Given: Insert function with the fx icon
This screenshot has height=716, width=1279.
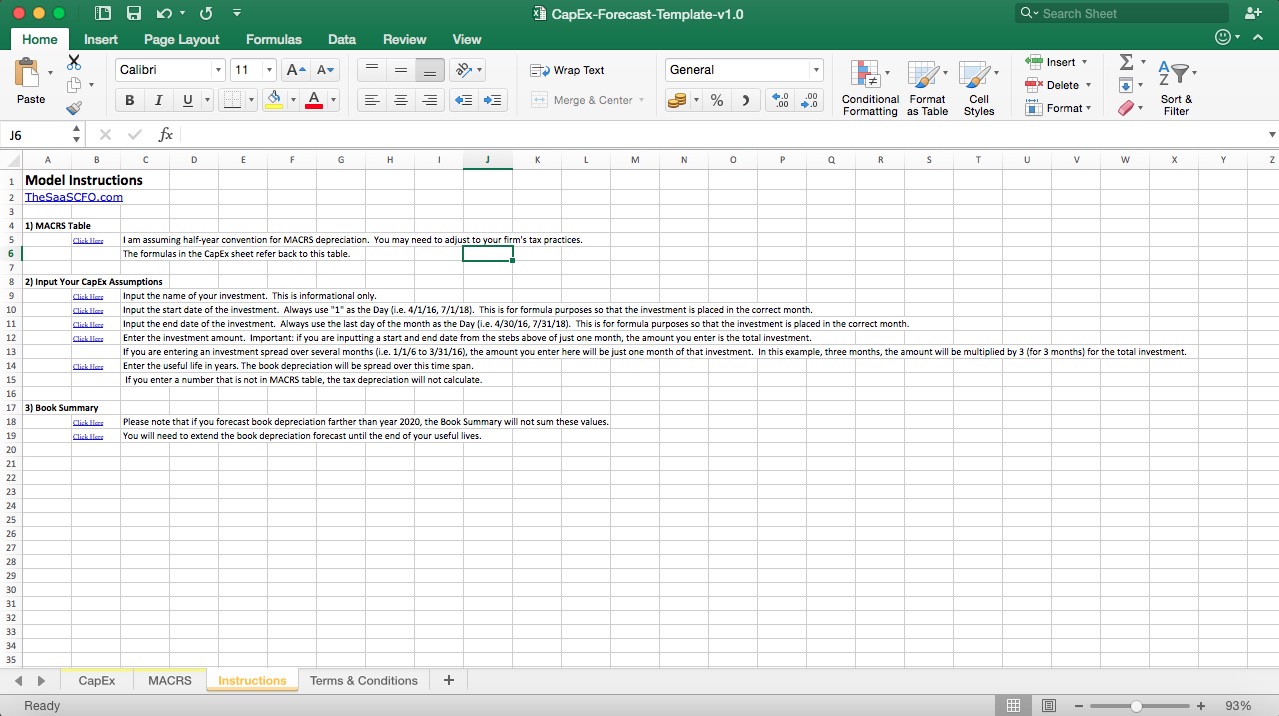Looking at the screenshot, I should (166, 134).
